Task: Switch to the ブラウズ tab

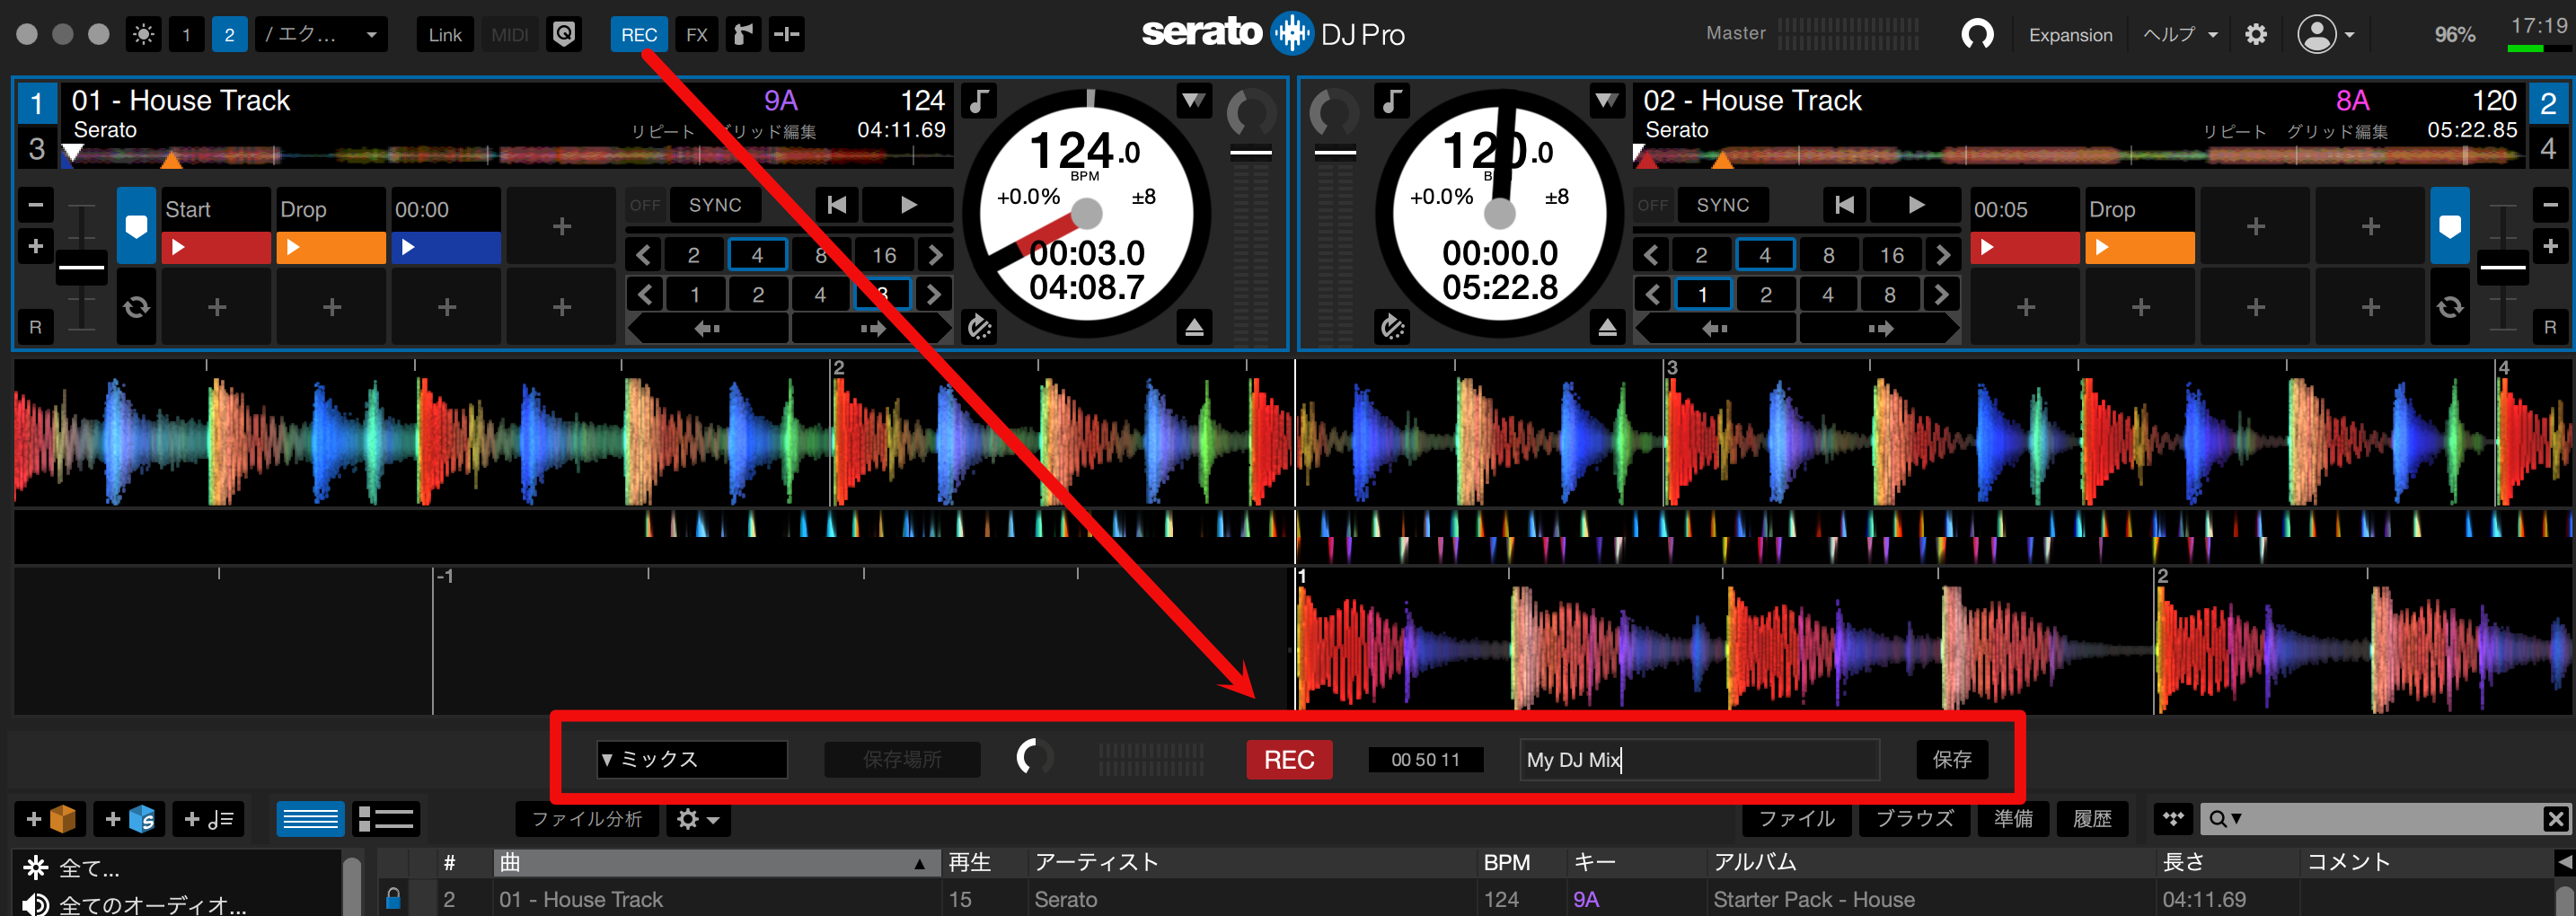Action: 1913,818
